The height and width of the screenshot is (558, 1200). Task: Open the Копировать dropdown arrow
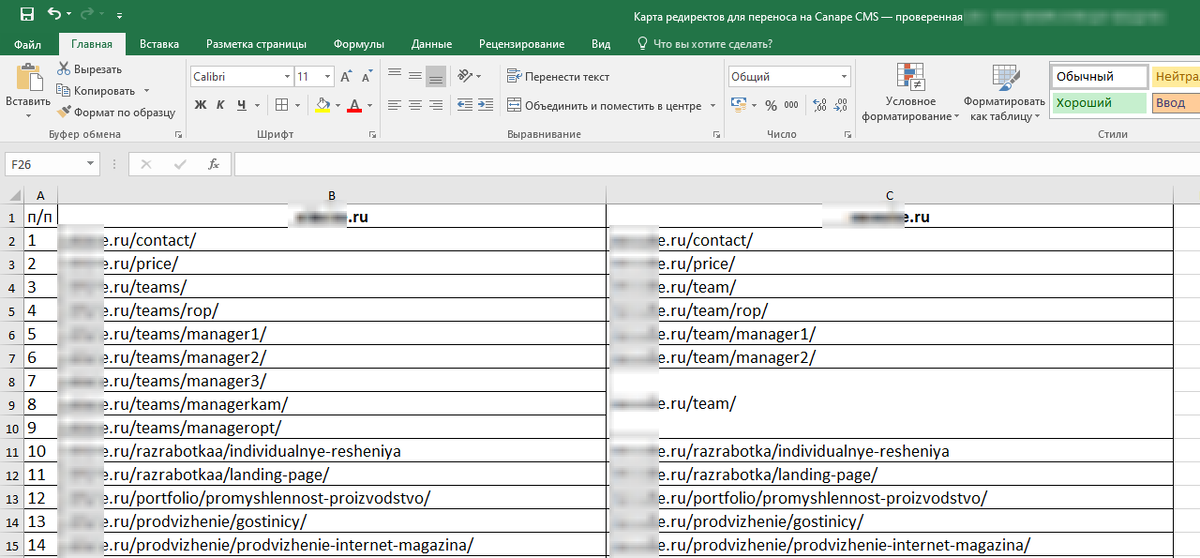click(146, 91)
